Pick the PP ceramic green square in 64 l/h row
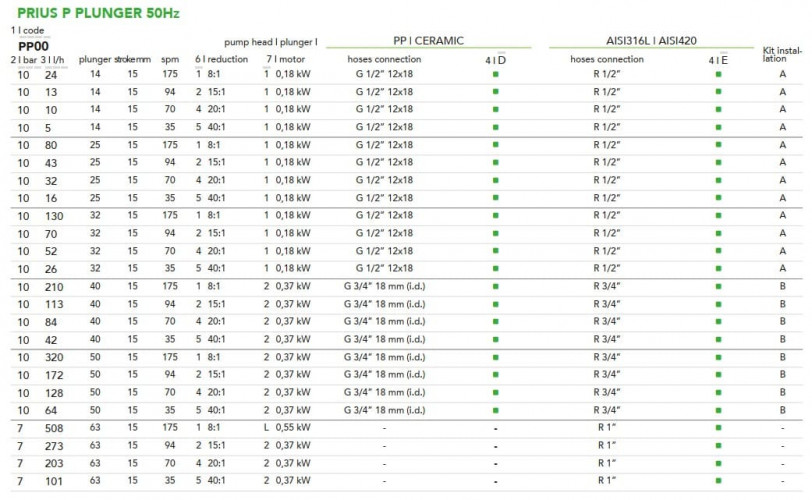Viewport: 812px width, 500px height. 495,410
